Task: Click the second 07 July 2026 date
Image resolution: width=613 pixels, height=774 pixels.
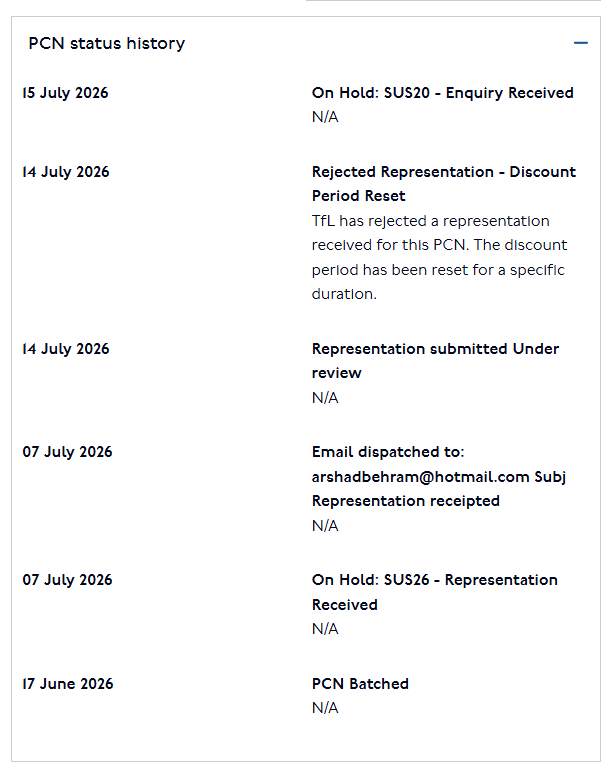Action: point(67,580)
